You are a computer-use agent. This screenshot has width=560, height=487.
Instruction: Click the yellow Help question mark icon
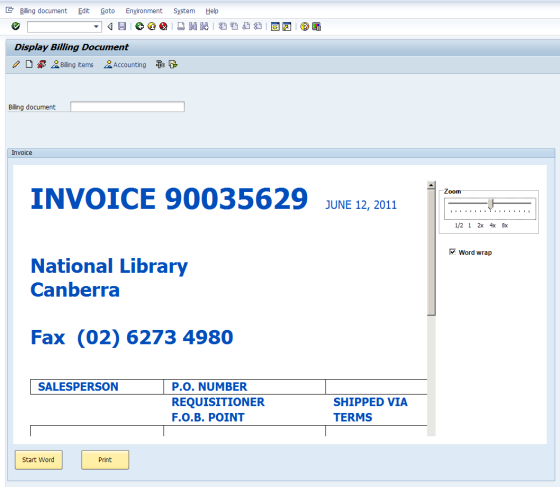(304, 26)
